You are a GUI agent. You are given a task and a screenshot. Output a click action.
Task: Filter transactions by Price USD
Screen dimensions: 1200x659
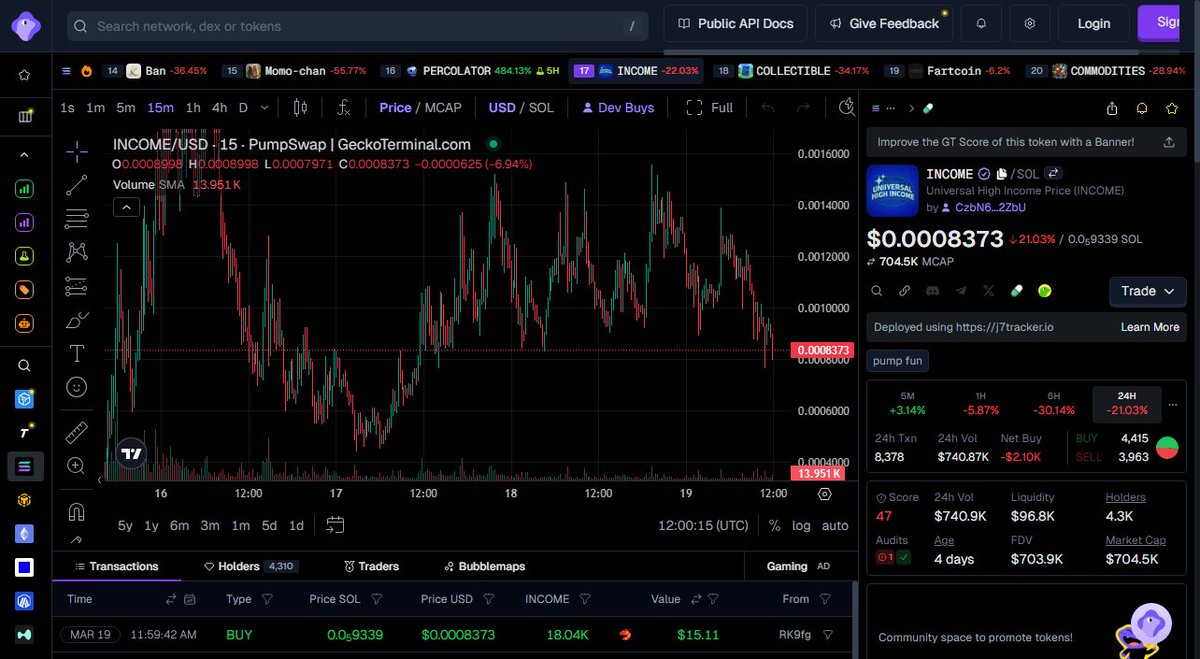point(489,599)
